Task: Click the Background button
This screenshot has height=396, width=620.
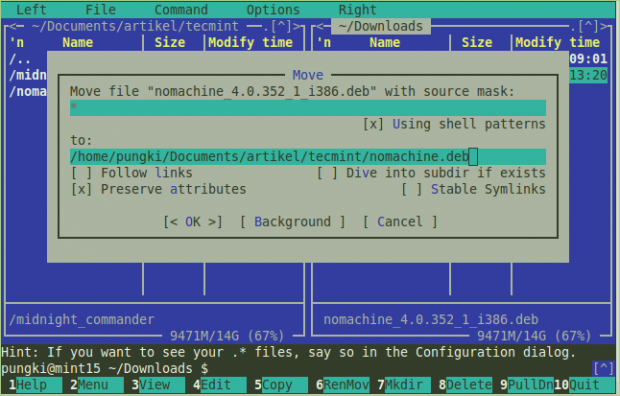Action: click(293, 222)
